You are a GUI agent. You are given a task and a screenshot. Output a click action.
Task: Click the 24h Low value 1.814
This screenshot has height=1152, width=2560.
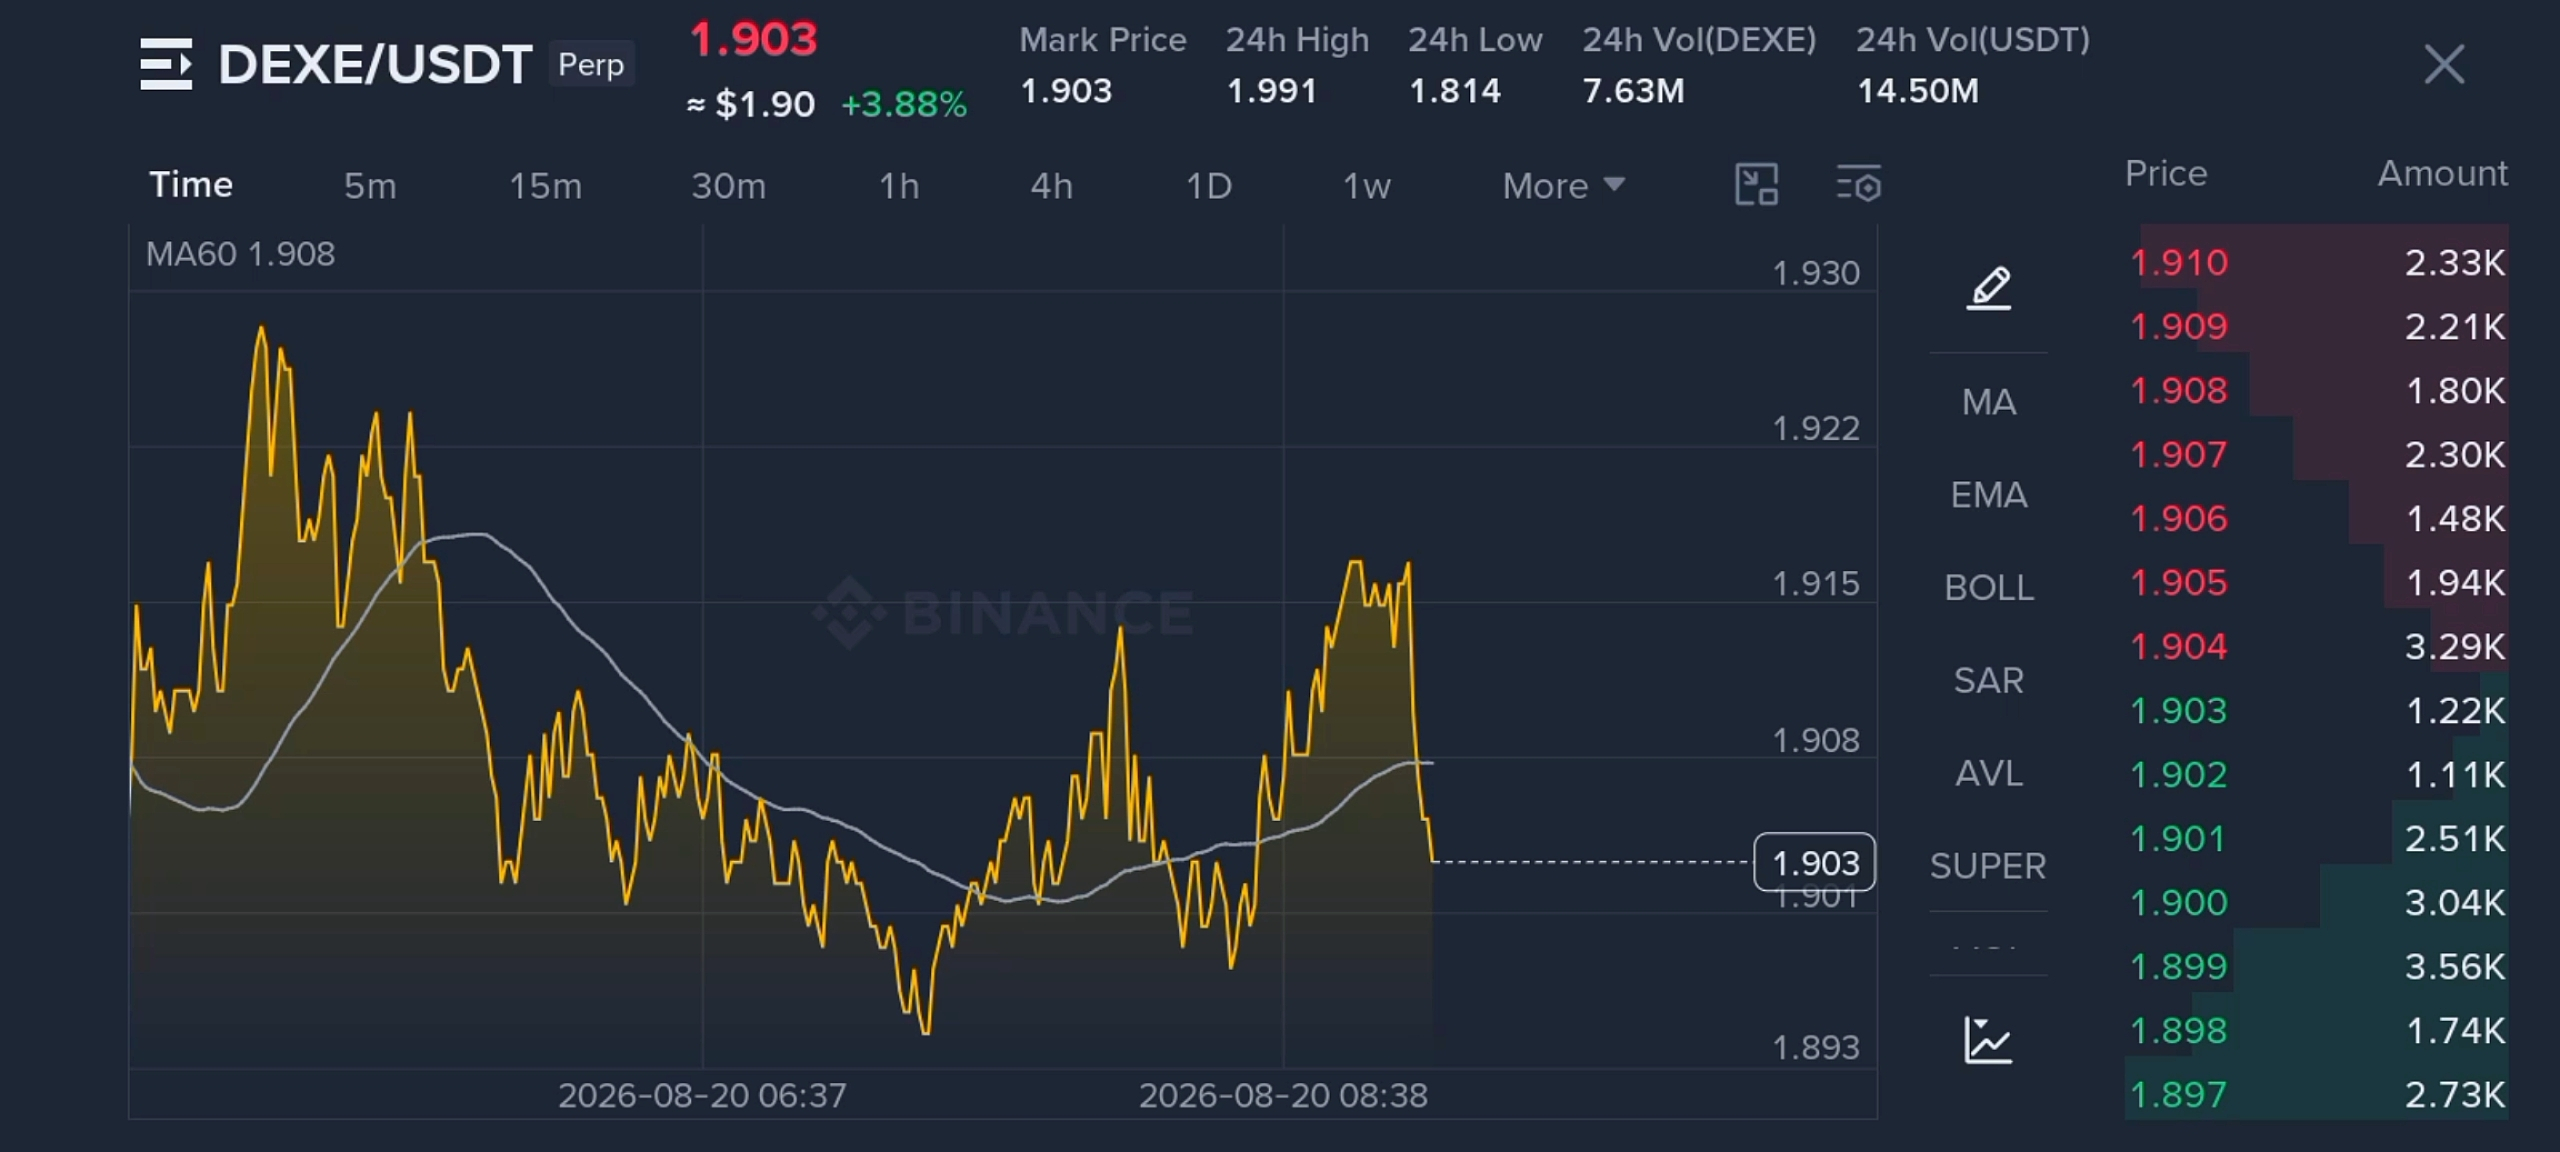(1455, 91)
